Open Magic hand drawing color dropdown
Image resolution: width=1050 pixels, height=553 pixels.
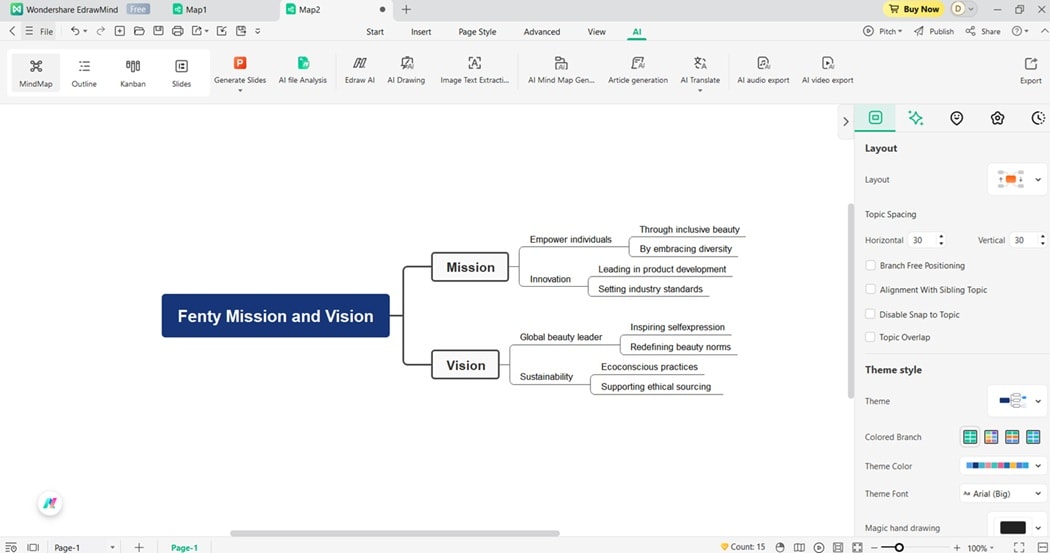coord(1038,528)
